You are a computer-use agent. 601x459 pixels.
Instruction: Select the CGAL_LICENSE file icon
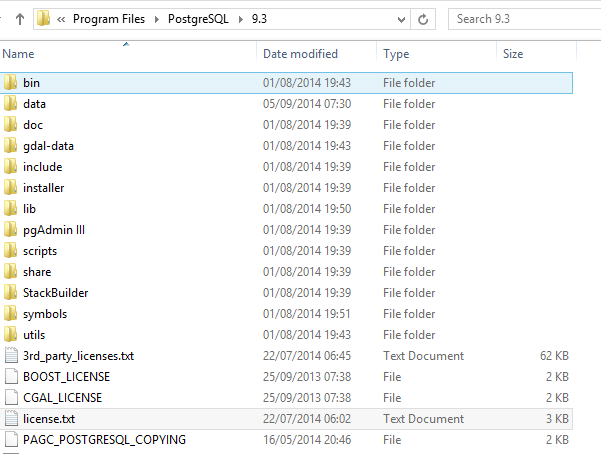pos(11,397)
